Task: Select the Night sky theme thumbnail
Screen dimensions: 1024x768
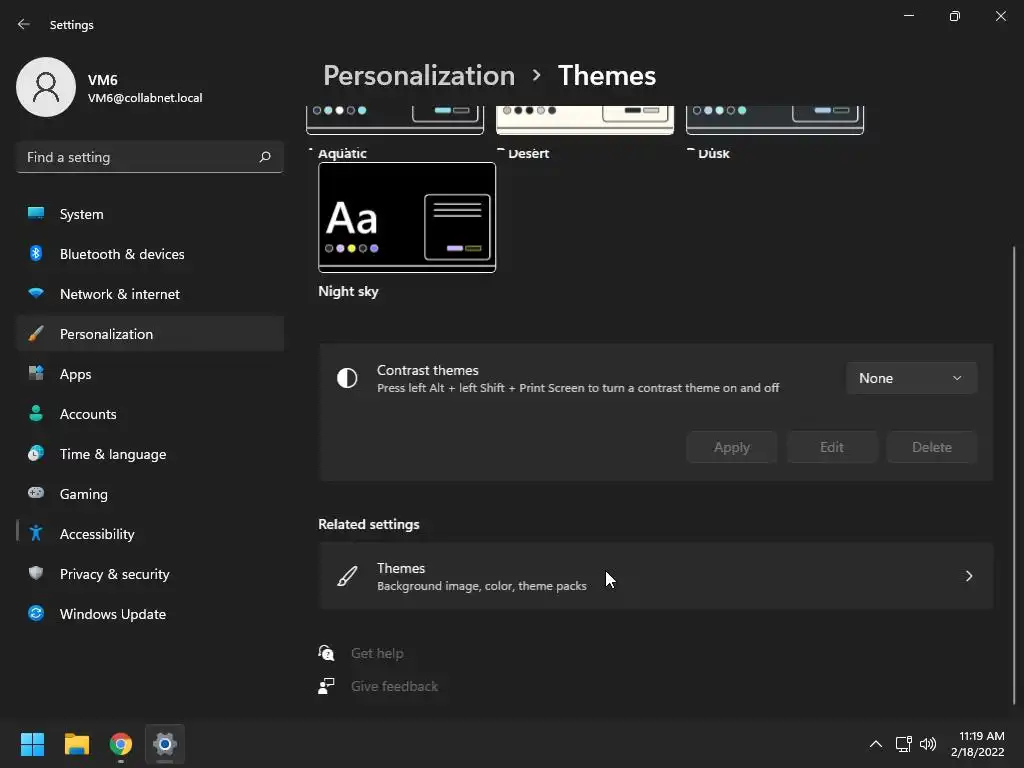Action: [x=407, y=217]
